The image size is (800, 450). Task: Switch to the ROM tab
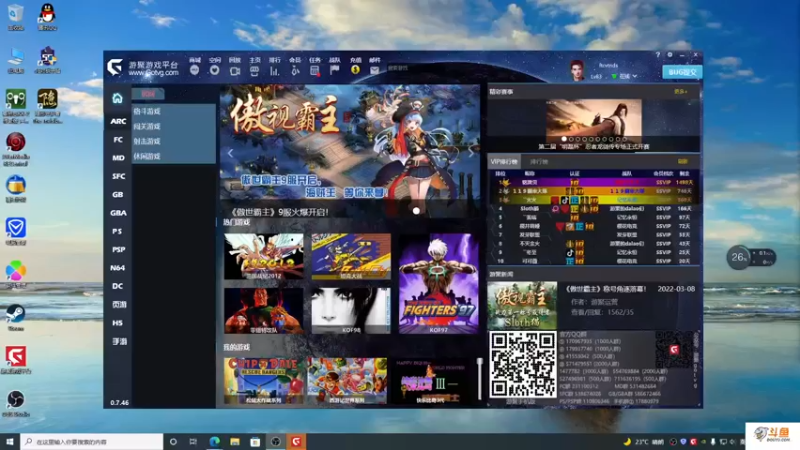coord(148,94)
